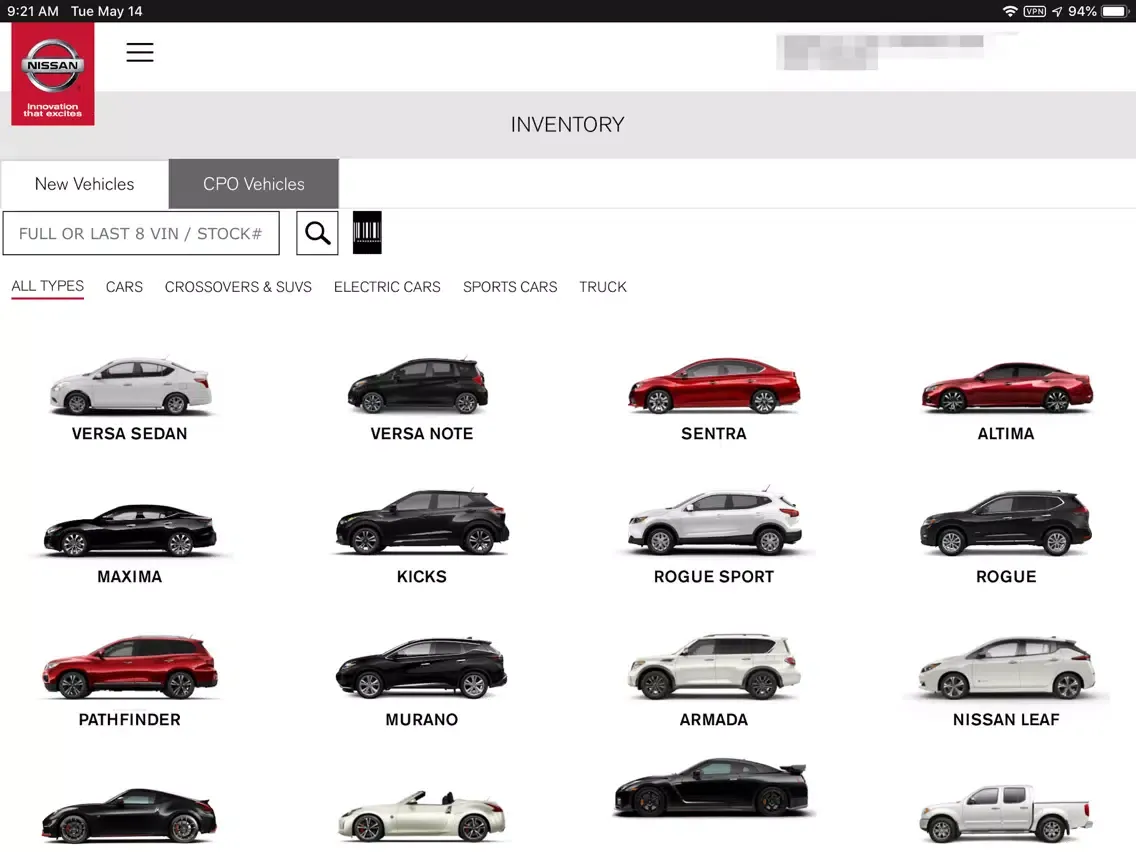Tap the battery icon in status bar
This screenshot has height=852, width=1136.
point(1115,11)
